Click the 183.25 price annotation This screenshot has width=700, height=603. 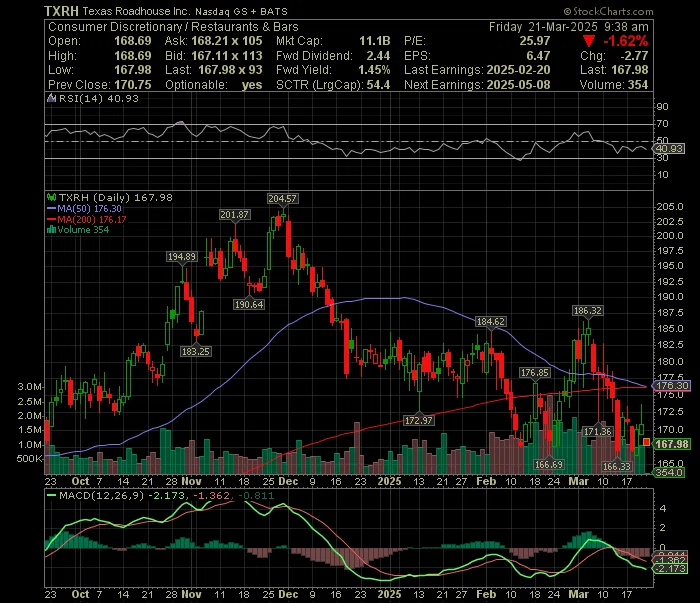coord(196,352)
